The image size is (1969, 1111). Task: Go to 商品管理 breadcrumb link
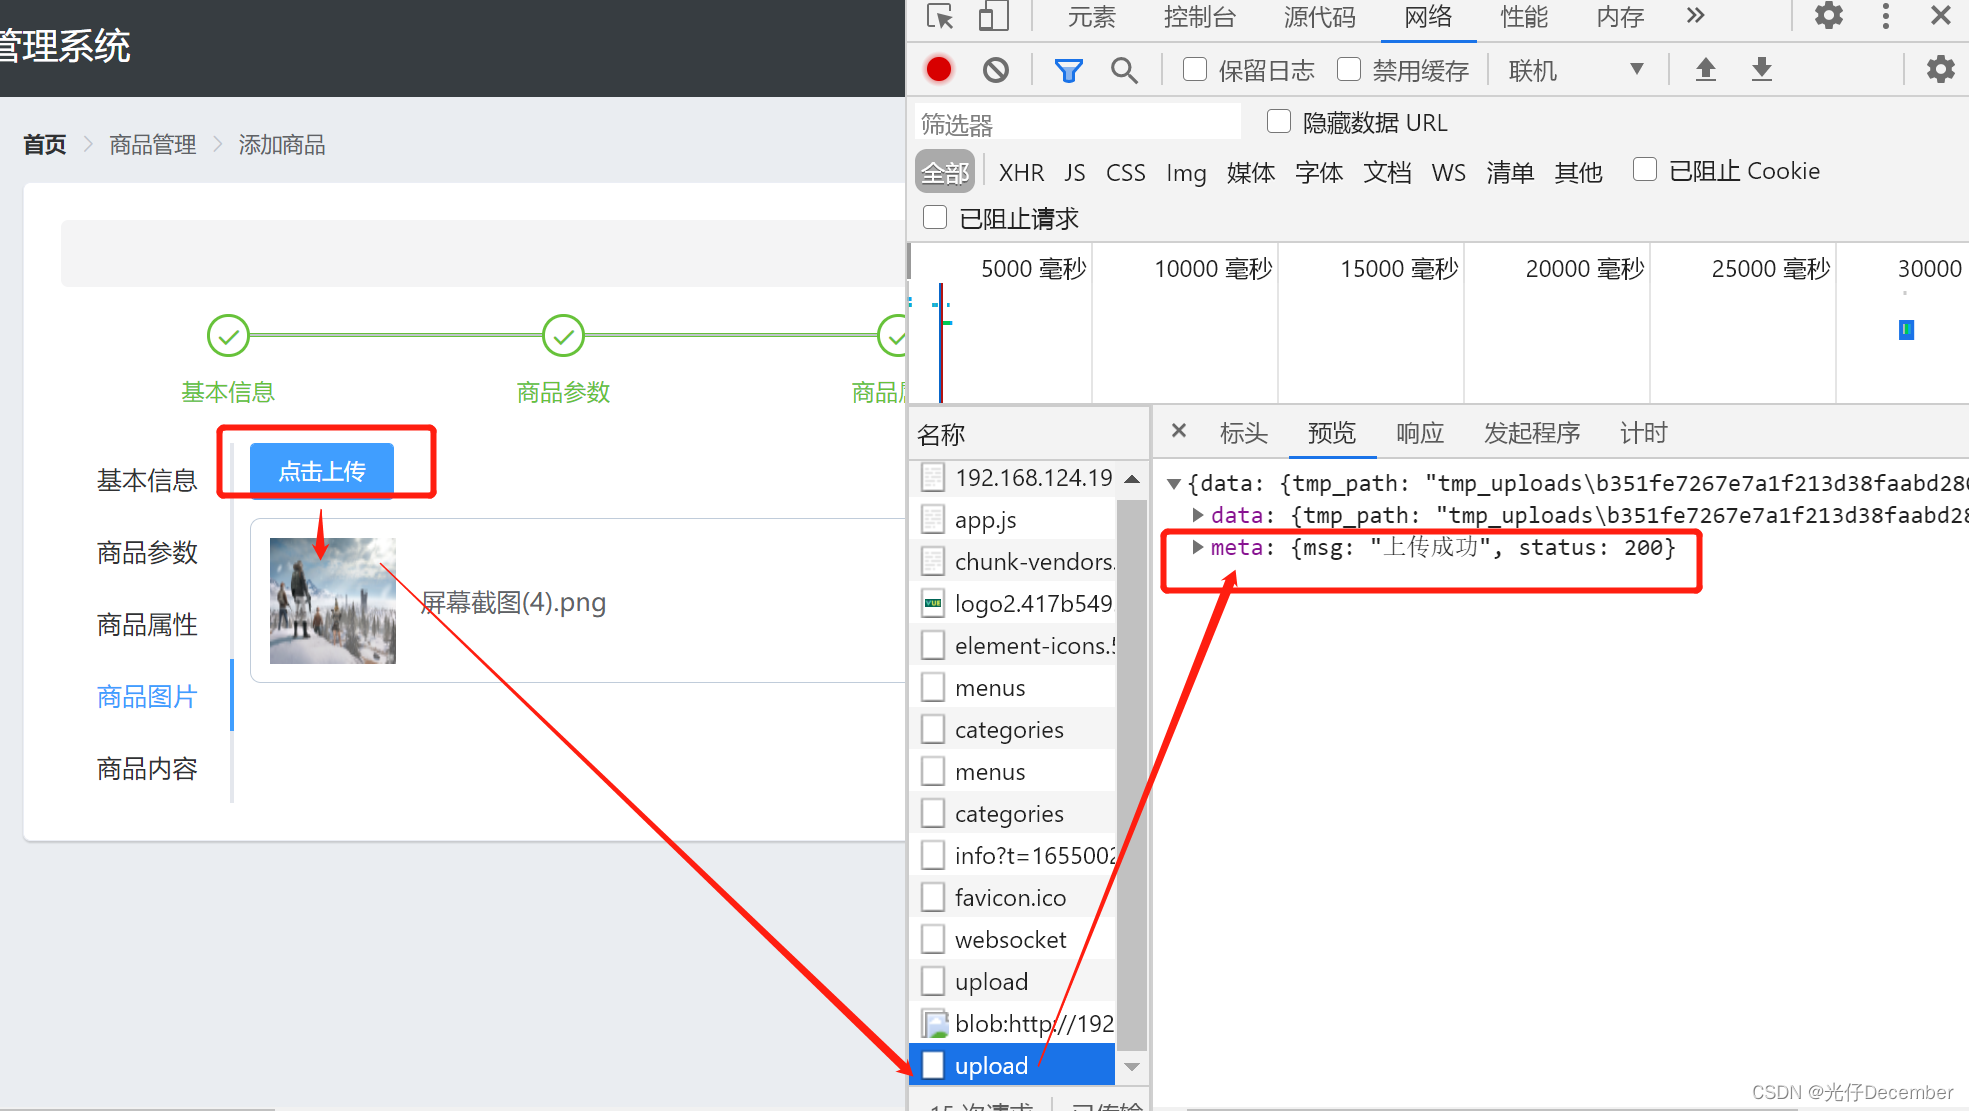(x=152, y=145)
